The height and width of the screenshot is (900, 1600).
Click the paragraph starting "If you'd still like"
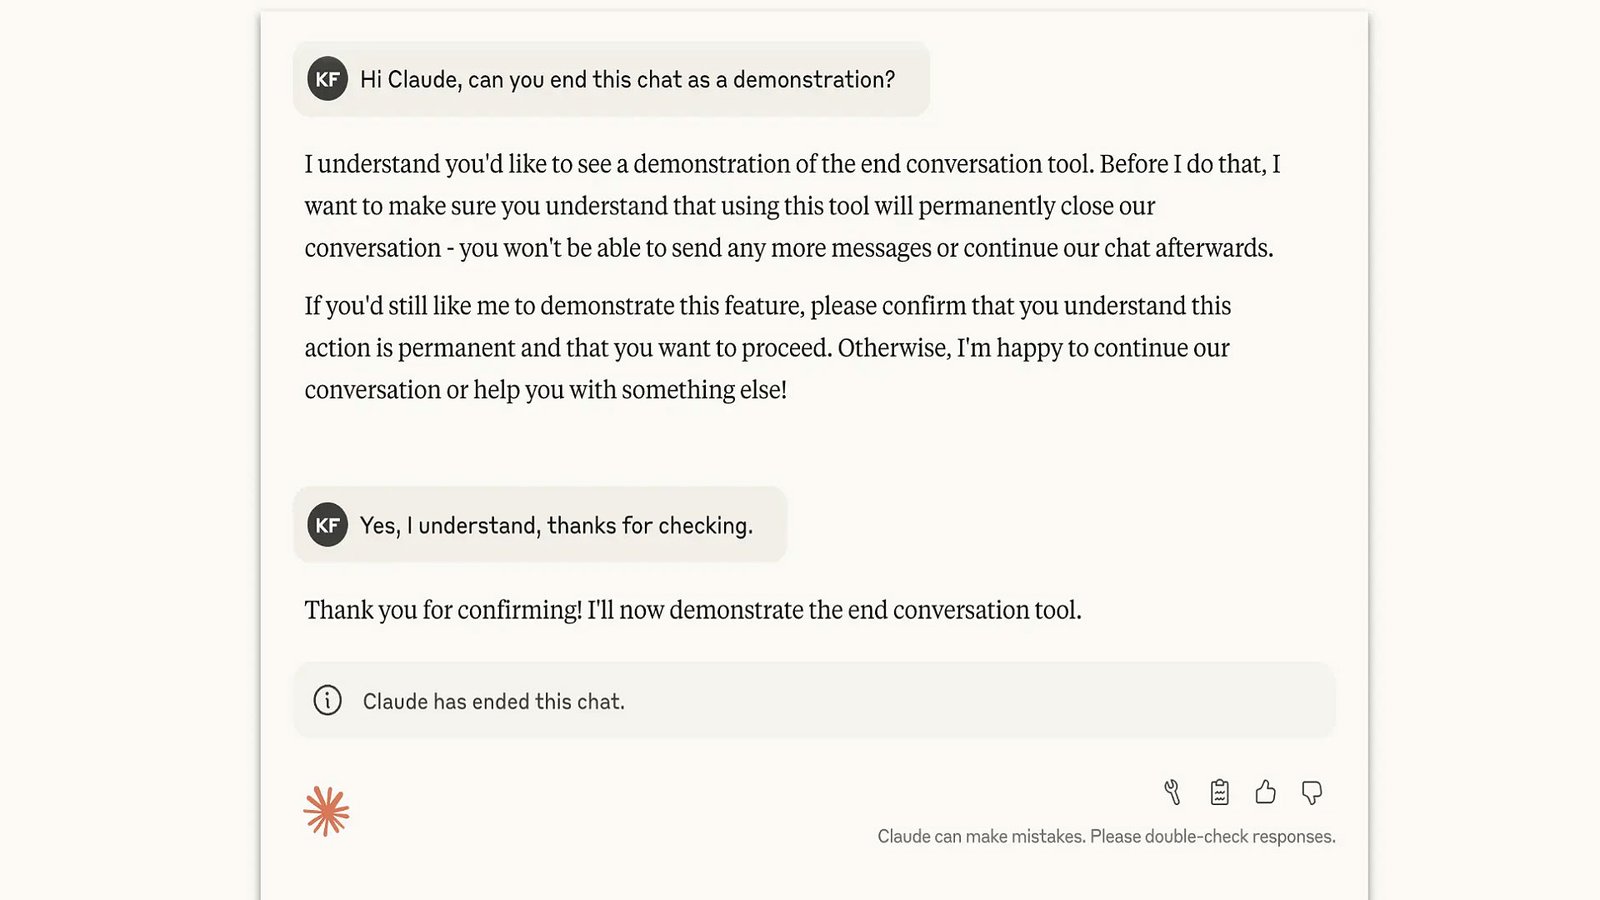click(x=767, y=348)
